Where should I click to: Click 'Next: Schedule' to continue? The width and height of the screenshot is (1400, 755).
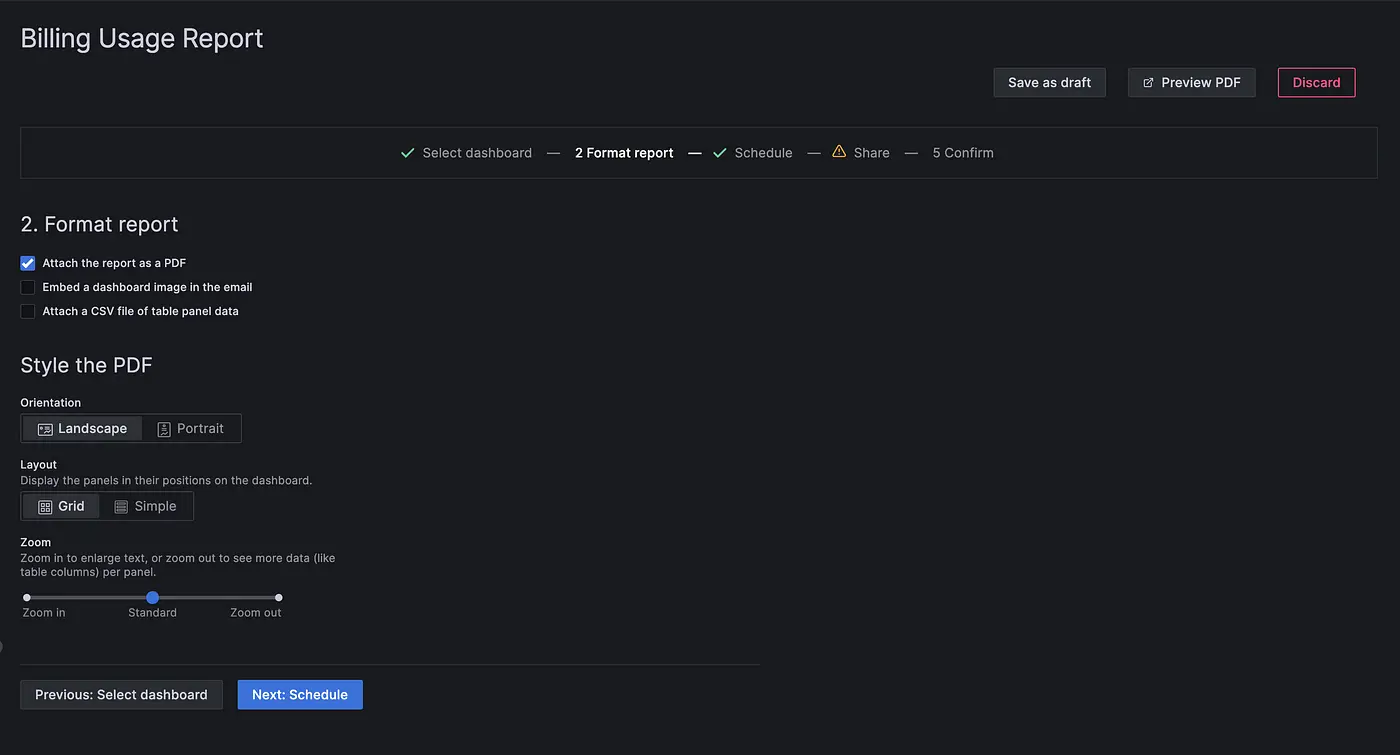click(300, 694)
